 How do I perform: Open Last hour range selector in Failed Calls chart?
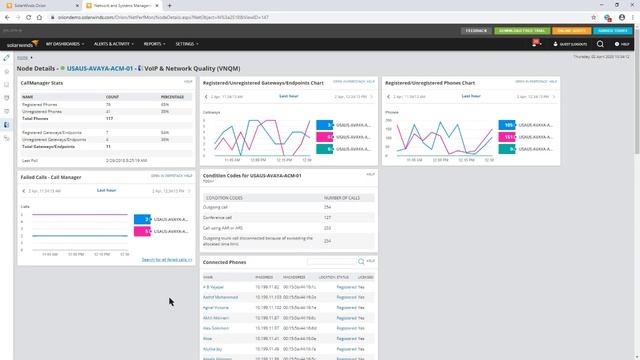107,190
